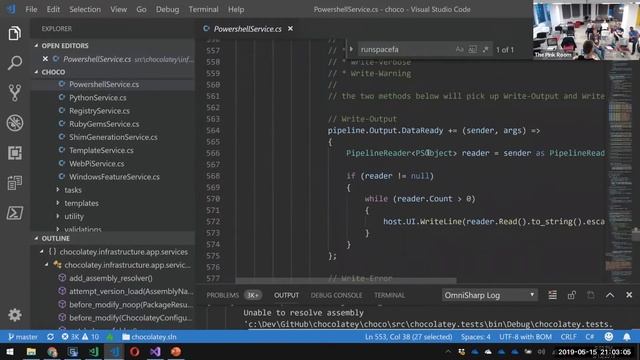Collapse chocolatey.infrastructure.app.services namespace in outline
640x360 pixels.
(42, 252)
